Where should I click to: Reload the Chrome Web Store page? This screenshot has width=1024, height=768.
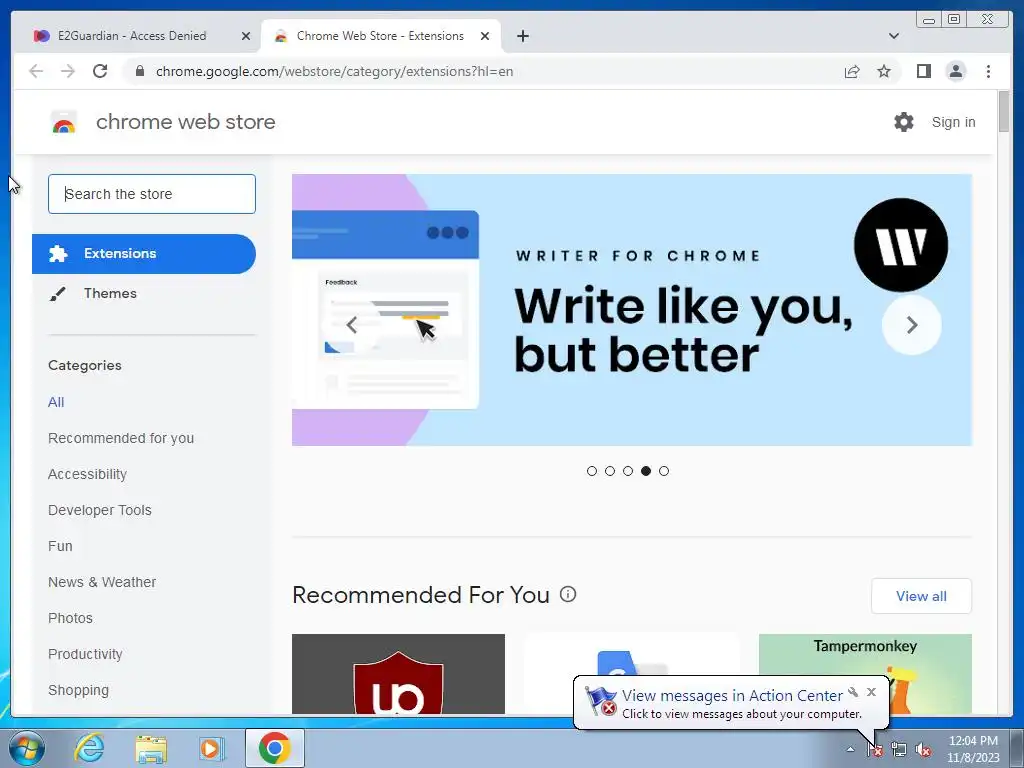click(x=100, y=71)
